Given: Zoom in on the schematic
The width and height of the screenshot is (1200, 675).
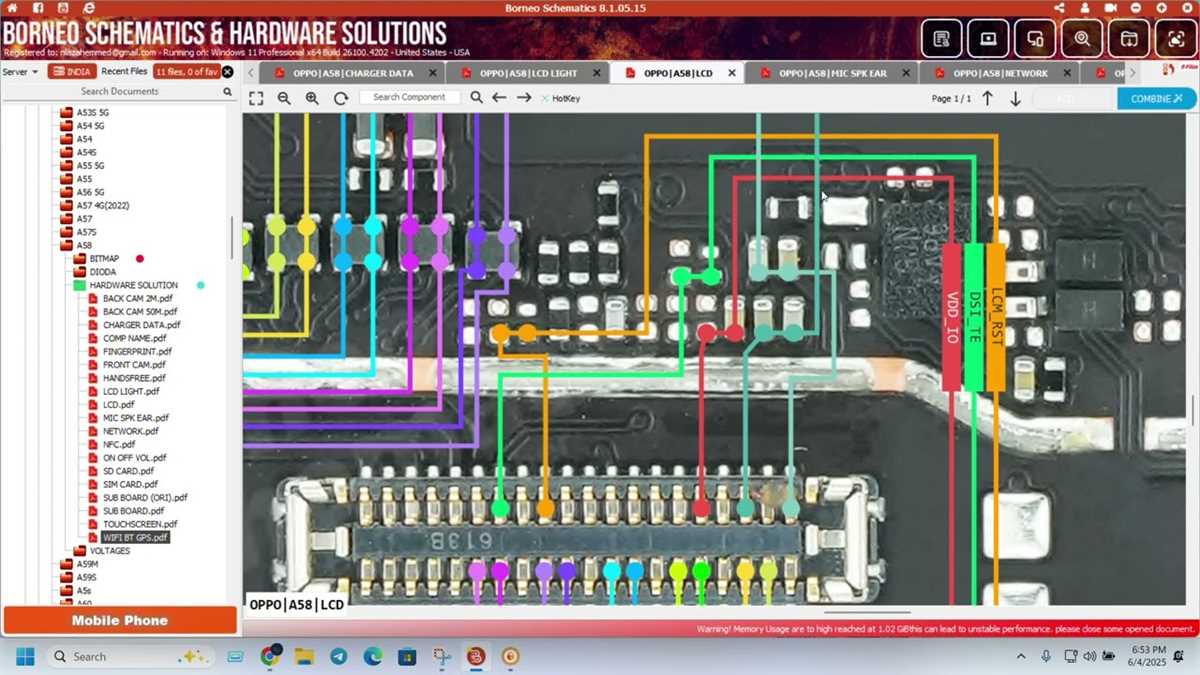Looking at the screenshot, I should 312,98.
